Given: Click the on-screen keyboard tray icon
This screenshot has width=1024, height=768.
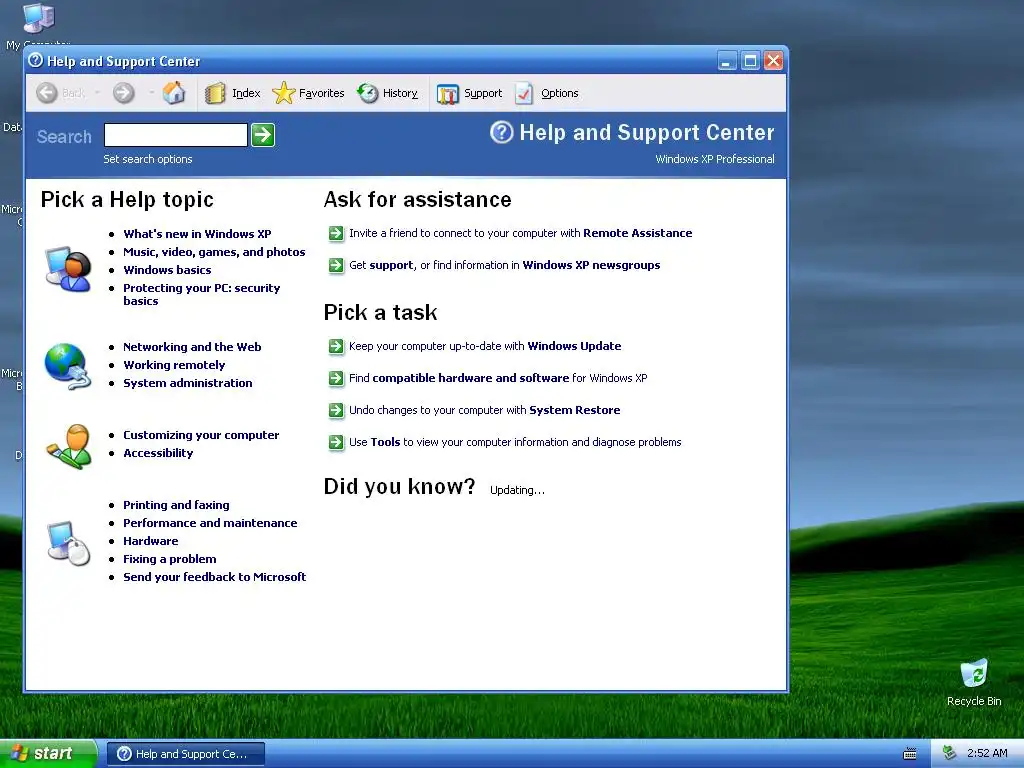Looking at the screenshot, I should pos(910,754).
